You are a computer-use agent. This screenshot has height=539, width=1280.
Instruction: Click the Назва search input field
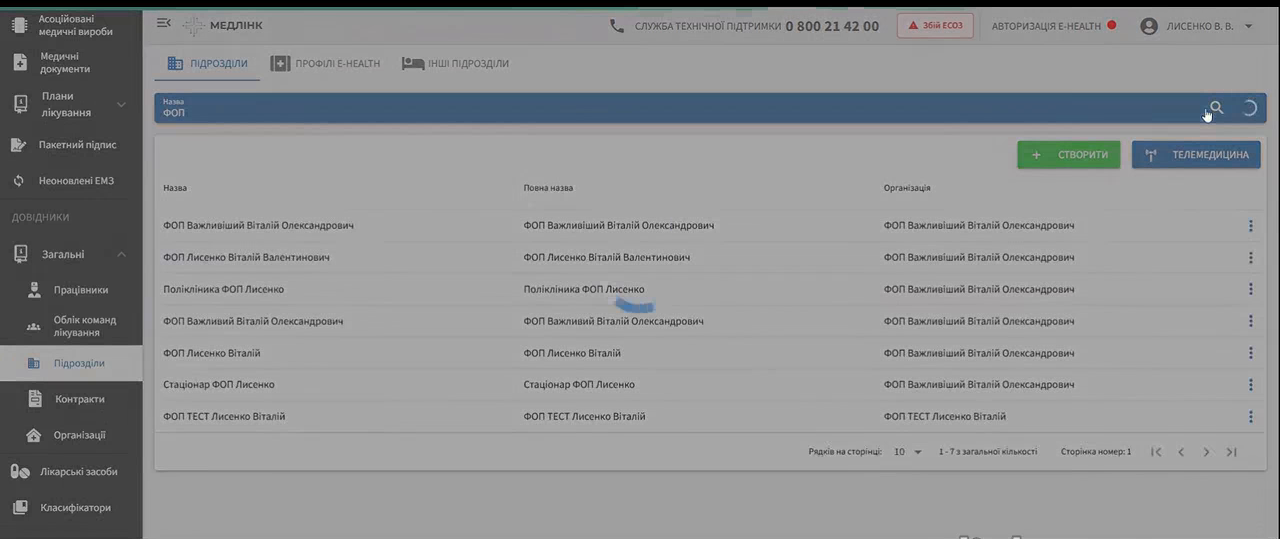coord(680,108)
